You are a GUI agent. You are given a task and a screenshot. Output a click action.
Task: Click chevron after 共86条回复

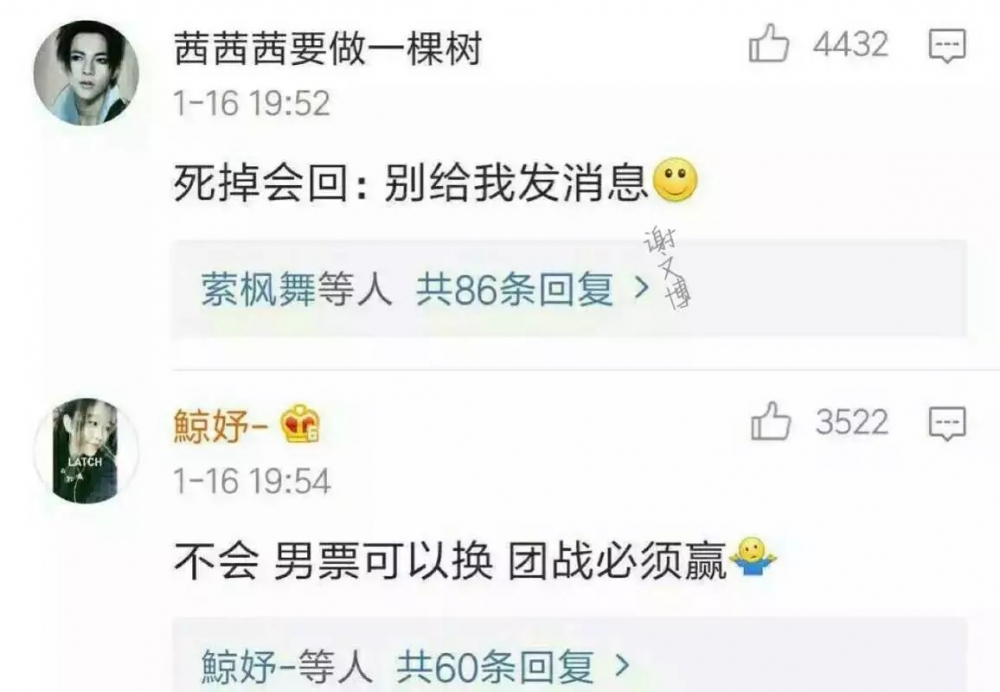[x=642, y=289]
